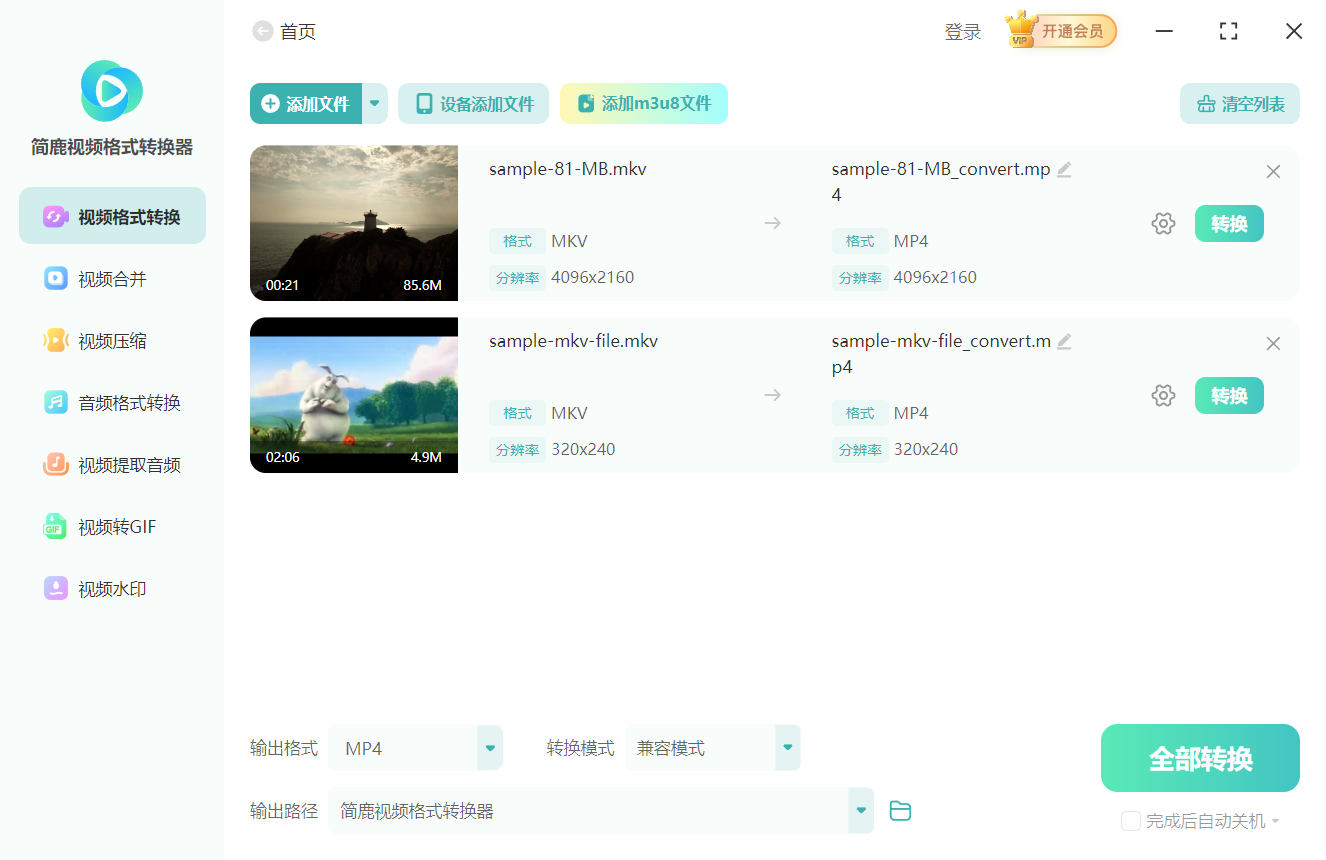Enable 完成后自动关机 (shutdown after completion)
The width and height of the screenshot is (1326, 860).
(x=1131, y=820)
